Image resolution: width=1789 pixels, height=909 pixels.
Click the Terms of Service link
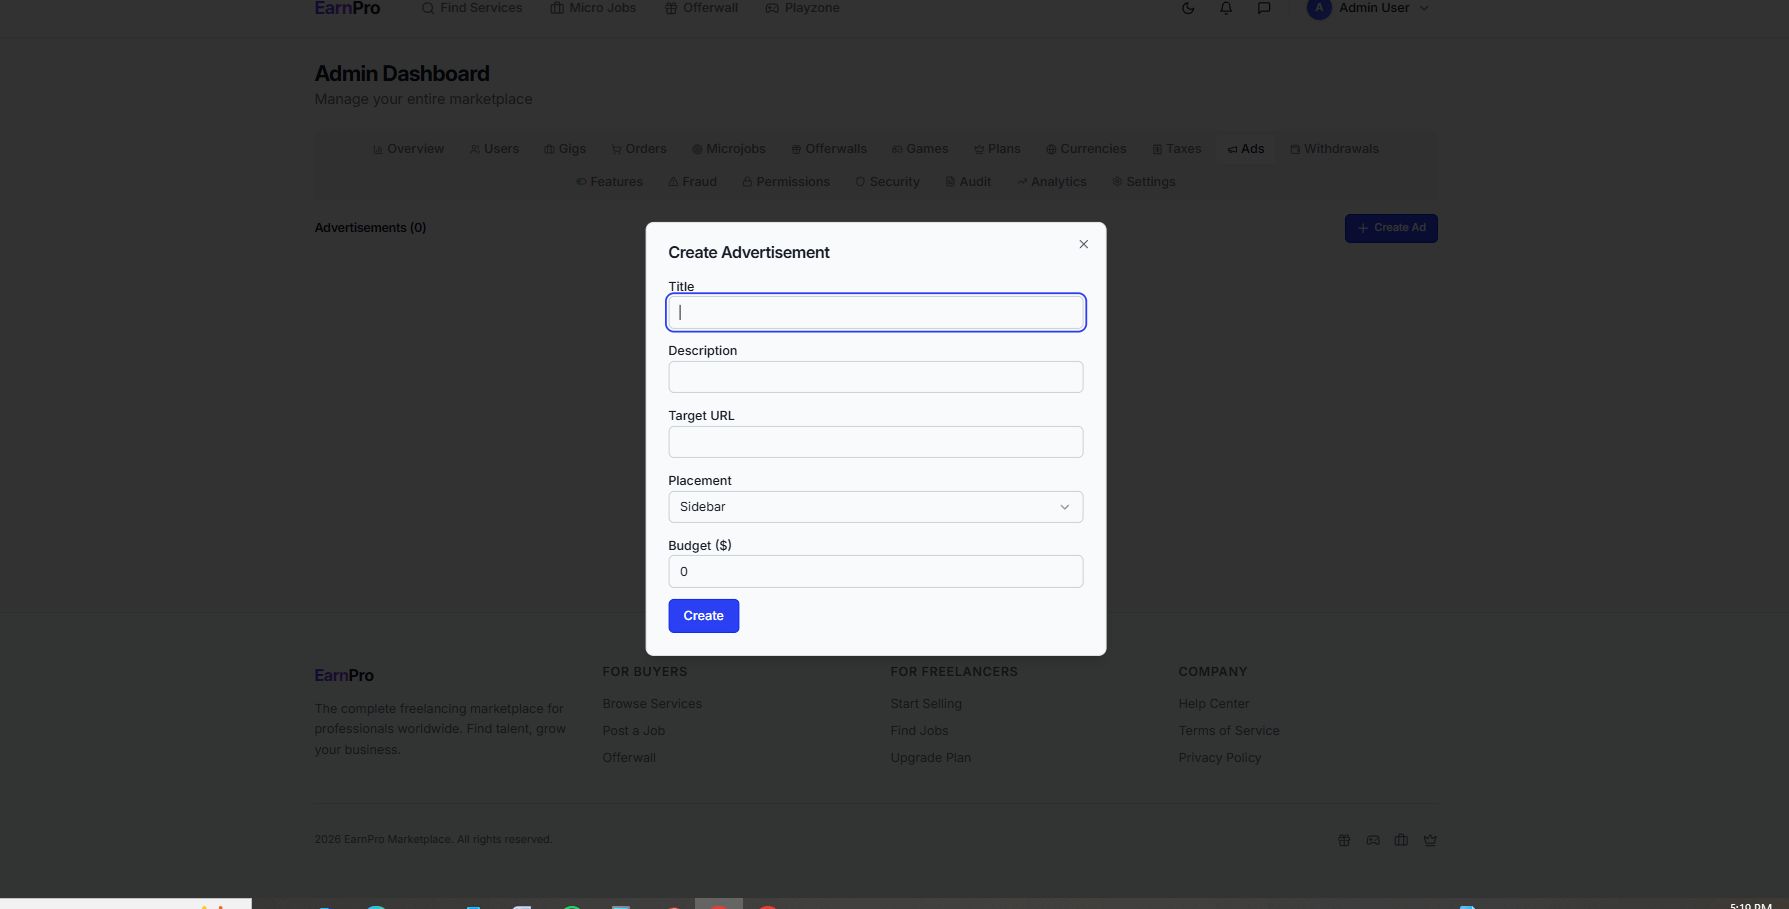(1228, 731)
